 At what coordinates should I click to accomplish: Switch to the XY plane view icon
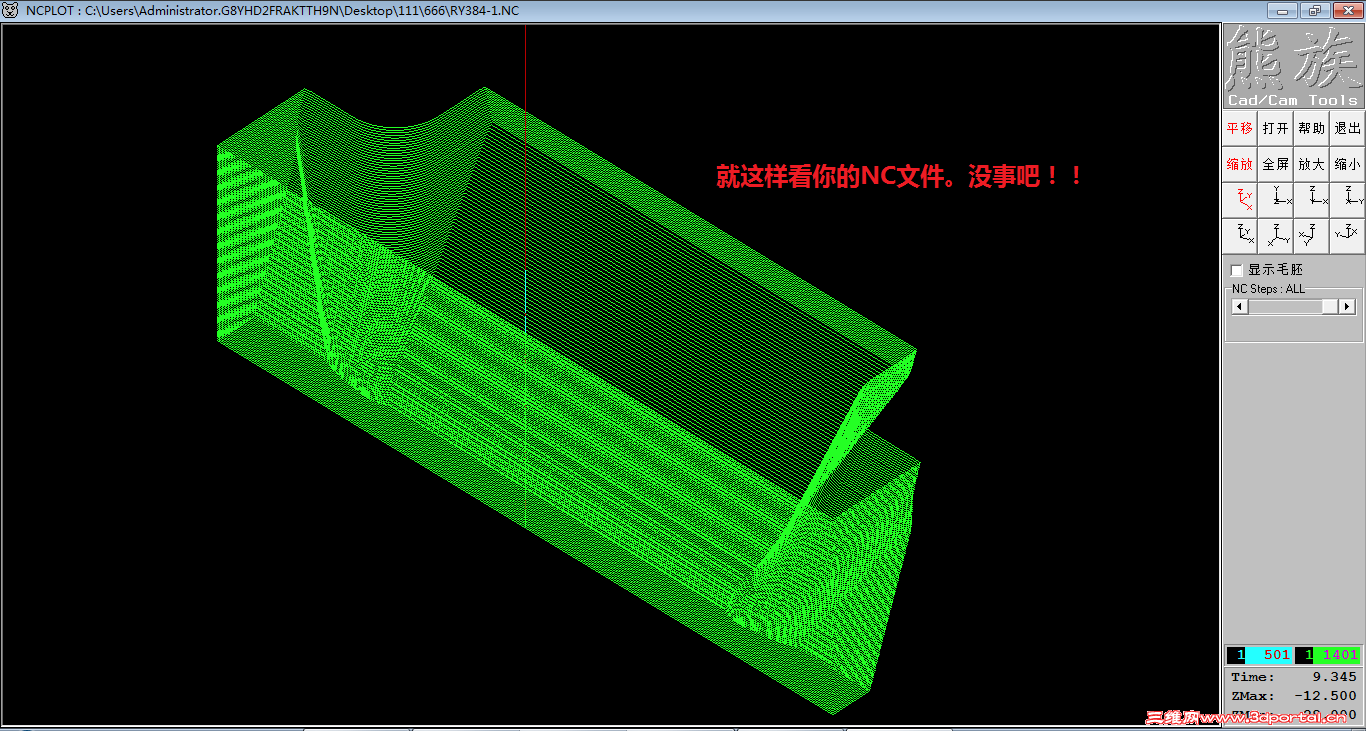point(1276,200)
